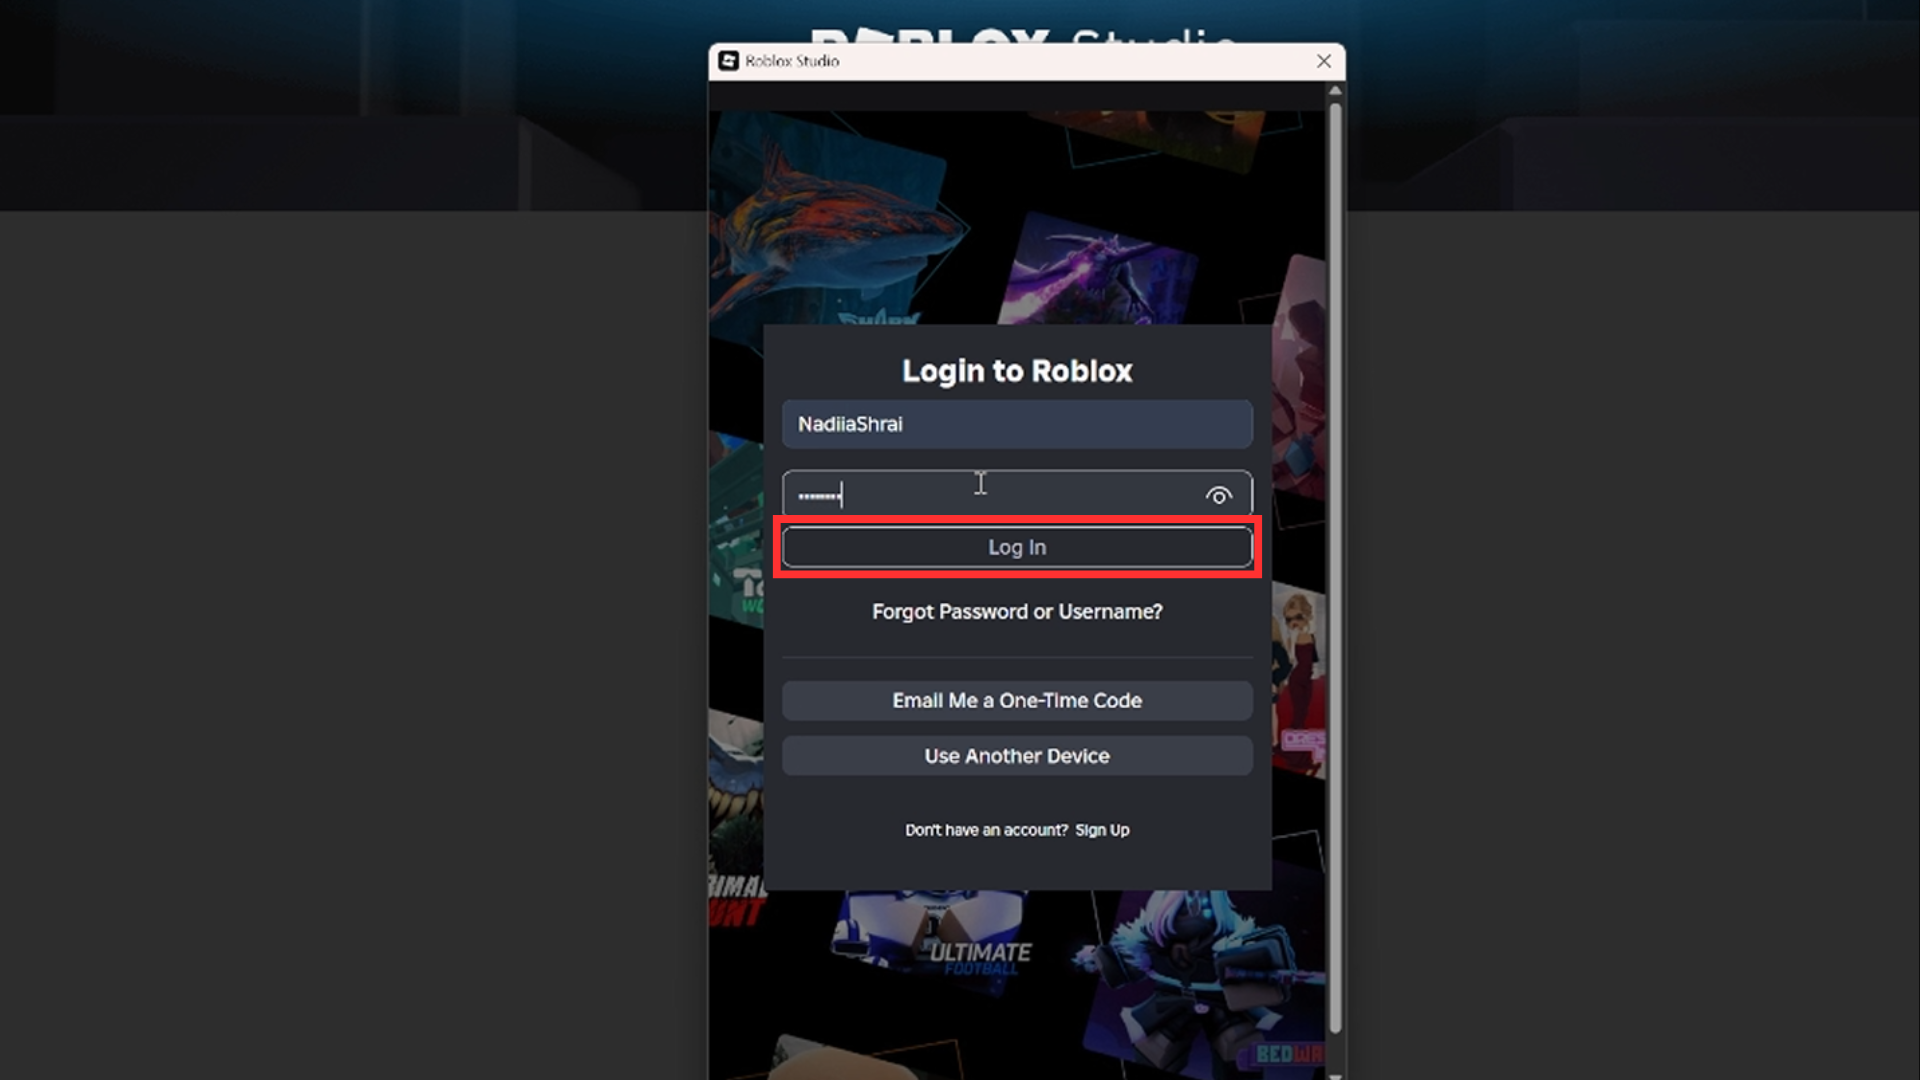
Task: Click the Don't have an account? text
Action: (987, 830)
